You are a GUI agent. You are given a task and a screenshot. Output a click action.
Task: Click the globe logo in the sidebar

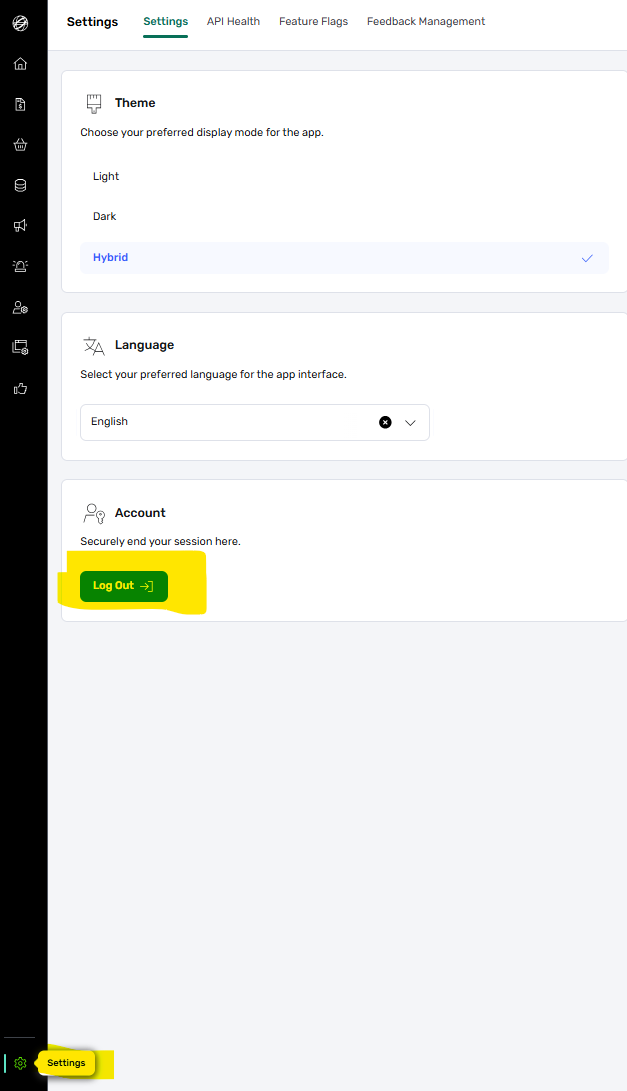[x=20, y=23]
